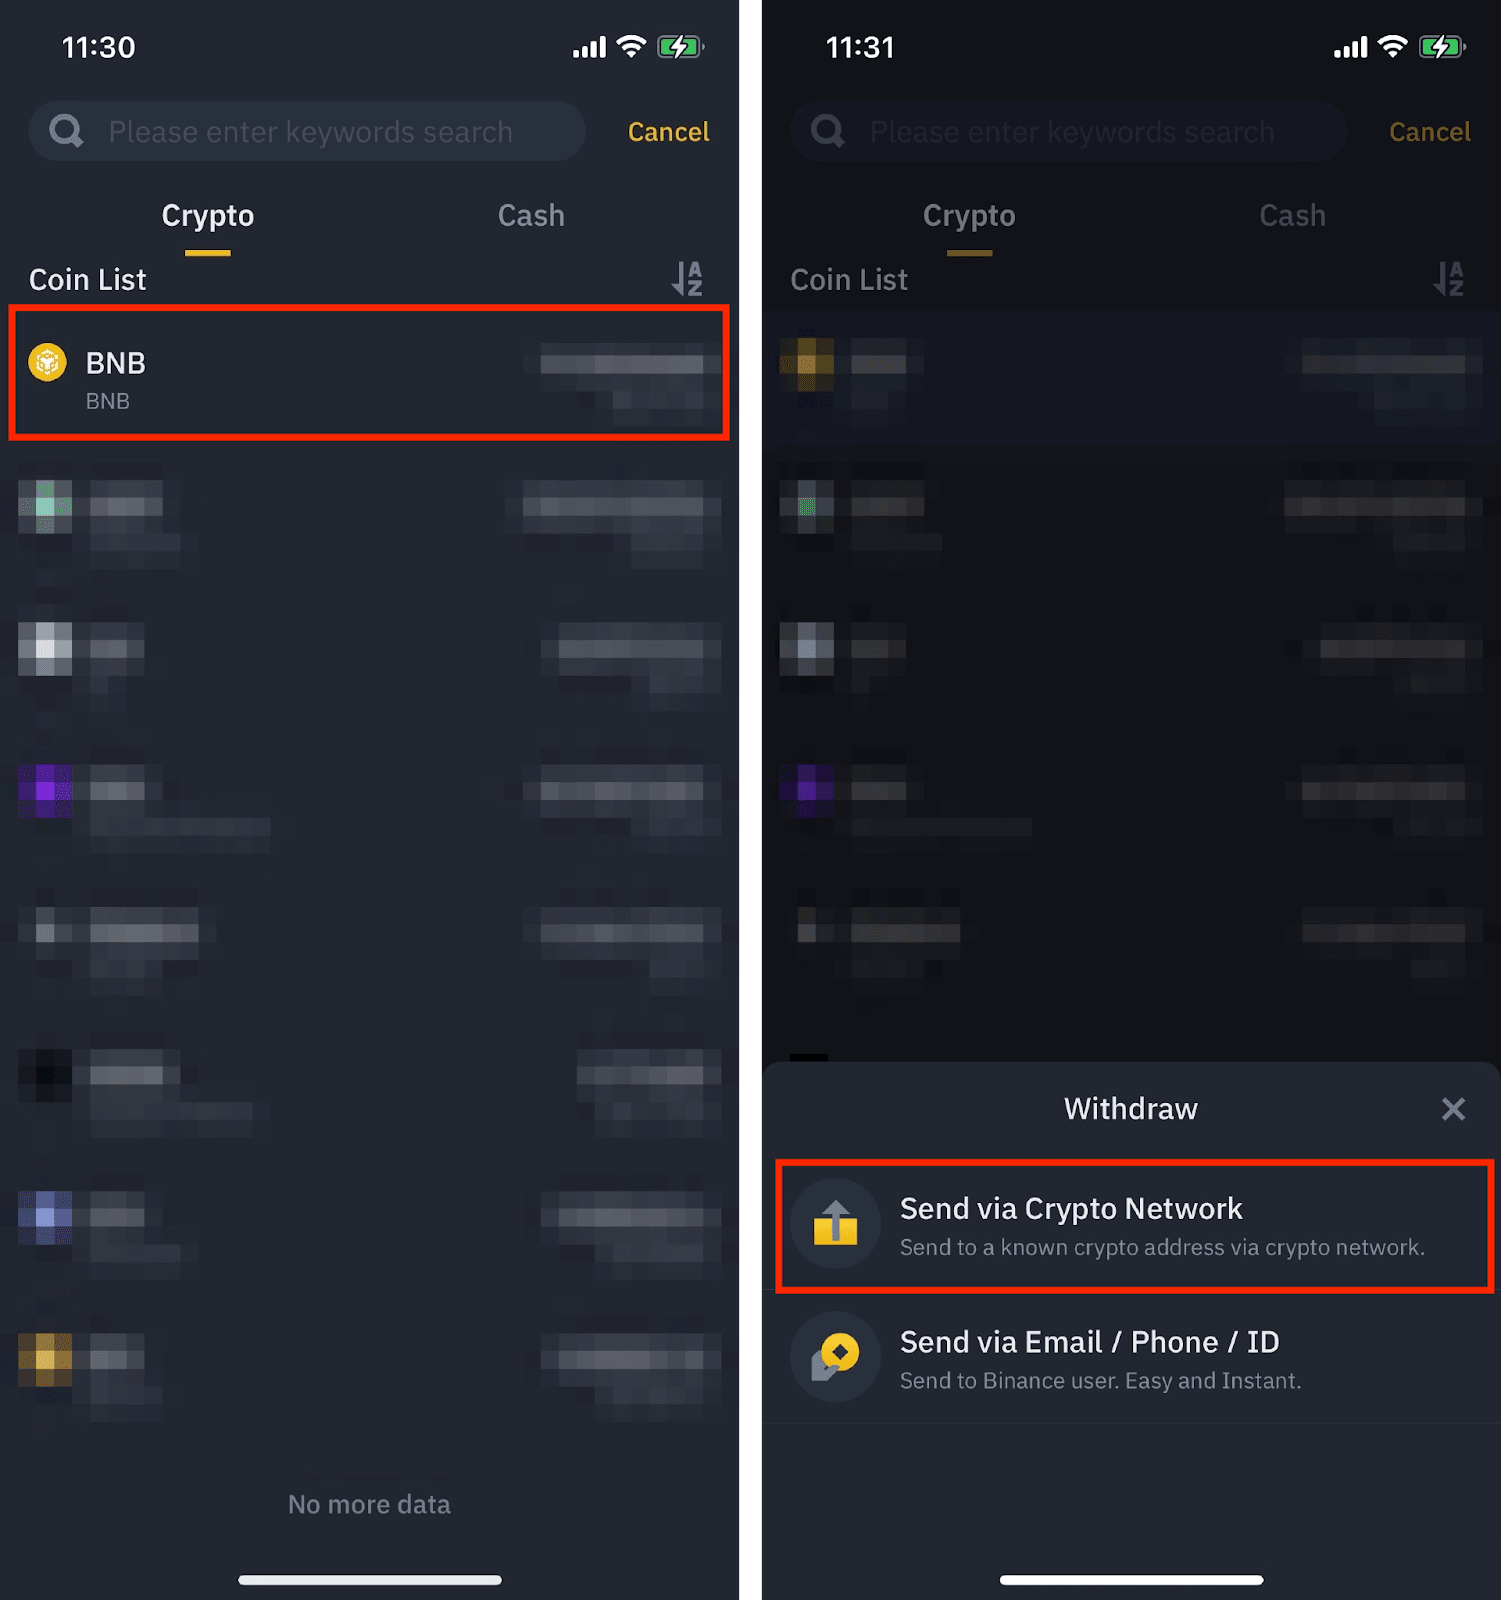Viewport: 1501px width, 1600px height.
Task: Open the Cash tab on right screen
Action: pyautogui.click(x=1292, y=216)
